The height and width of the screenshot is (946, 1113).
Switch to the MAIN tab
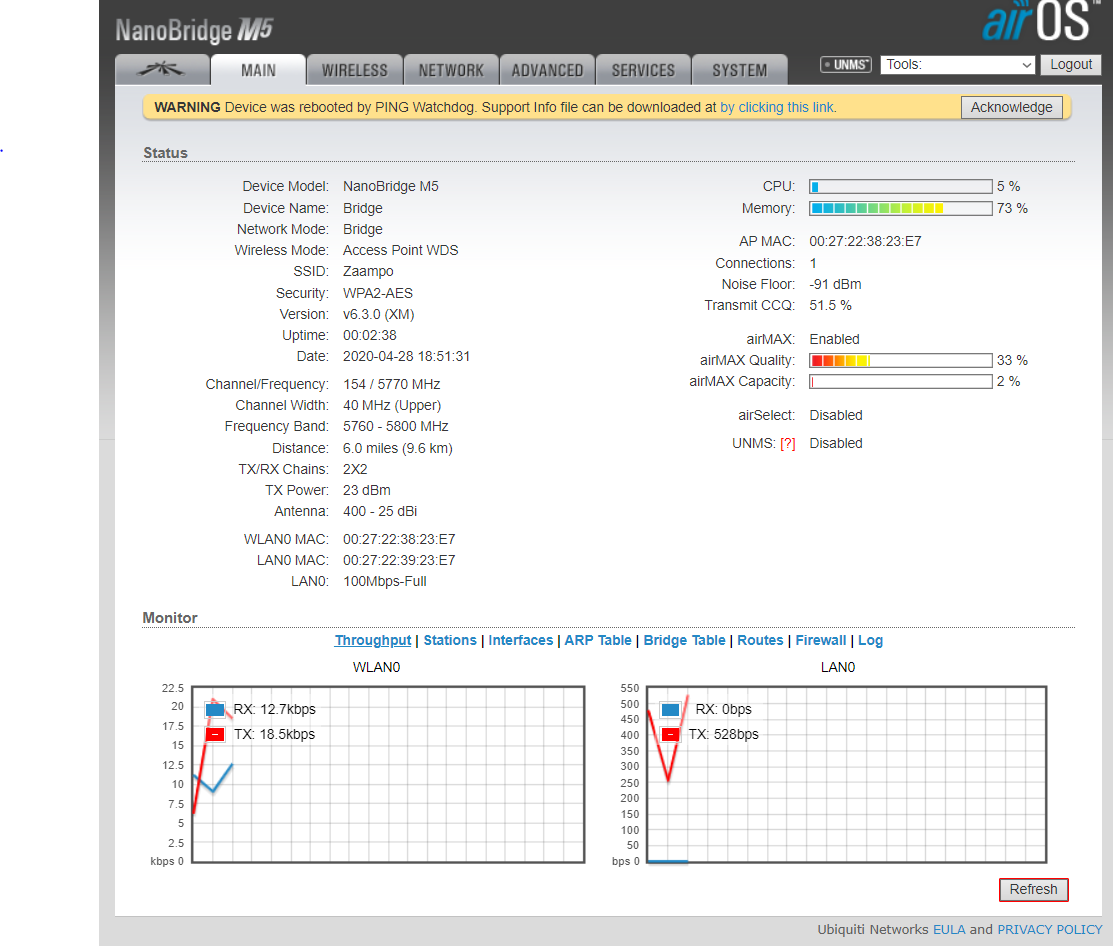(x=258, y=70)
